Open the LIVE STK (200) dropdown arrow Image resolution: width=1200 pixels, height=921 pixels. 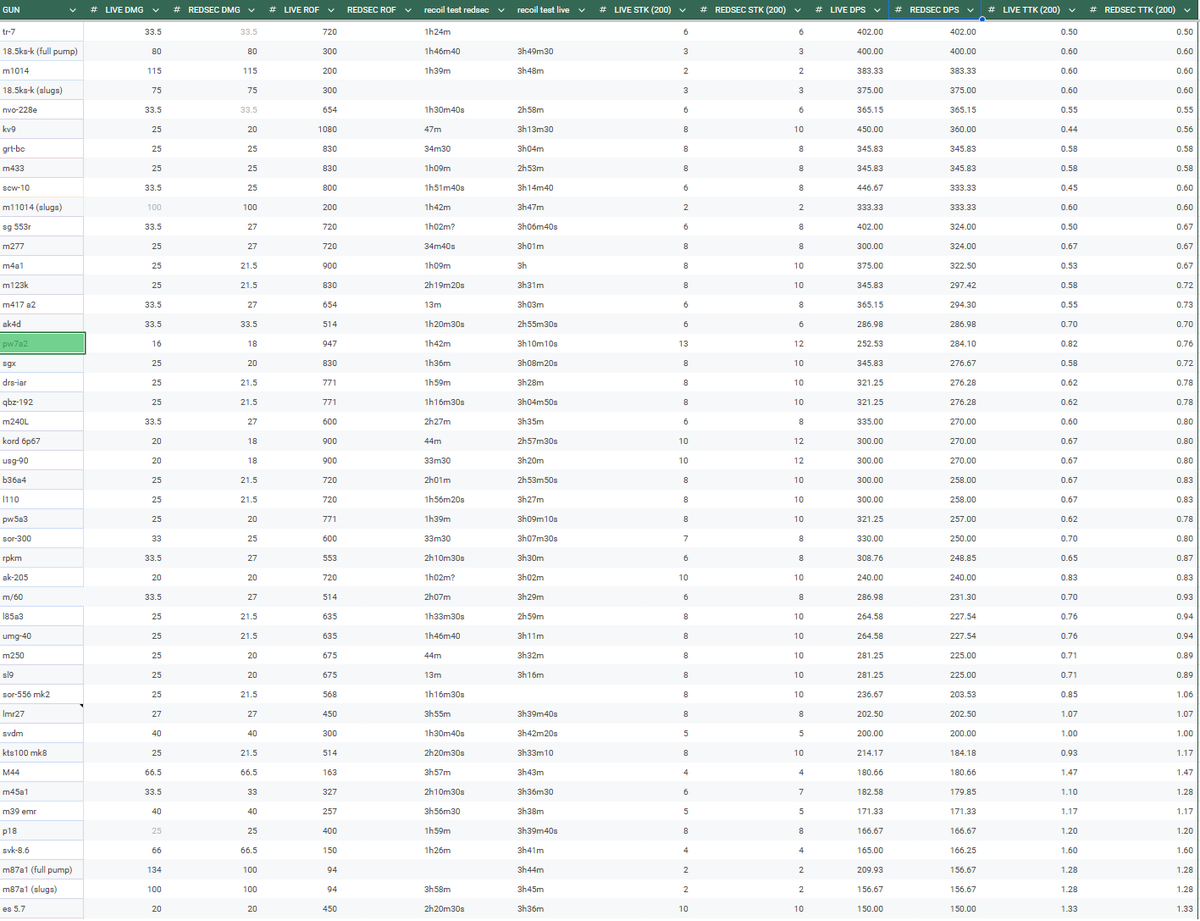pyautogui.click(x=681, y=11)
